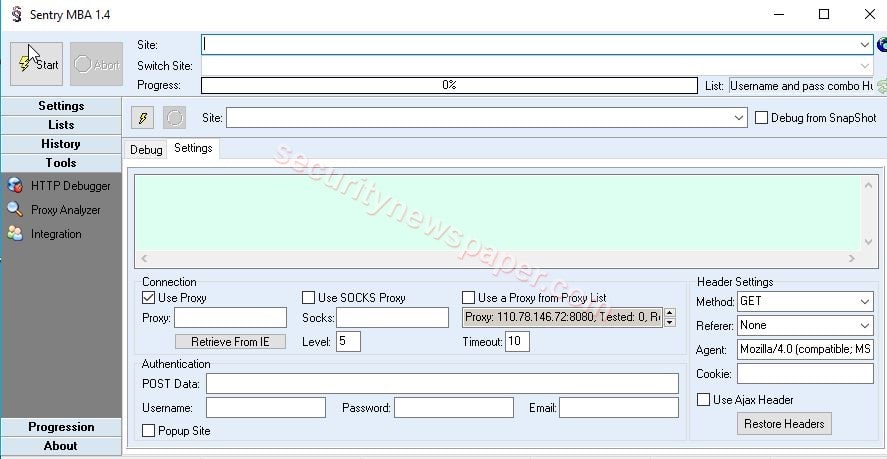Click the horizontal scrollbar right arrow

pos(851,259)
